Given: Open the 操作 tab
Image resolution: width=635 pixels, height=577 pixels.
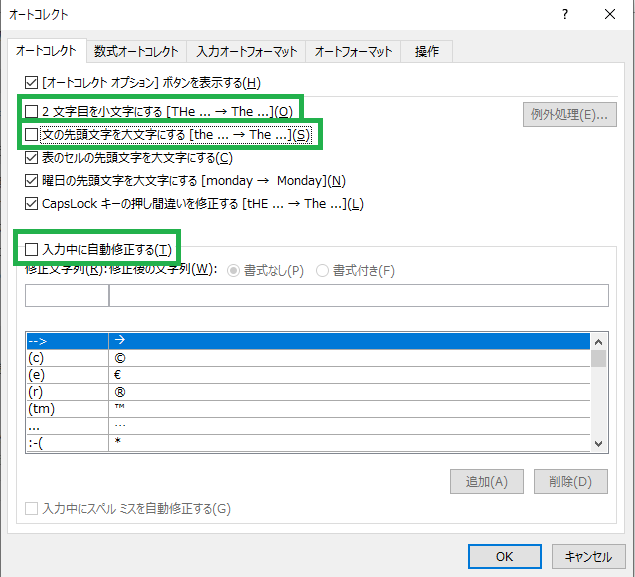Looking at the screenshot, I should pos(426,51).
